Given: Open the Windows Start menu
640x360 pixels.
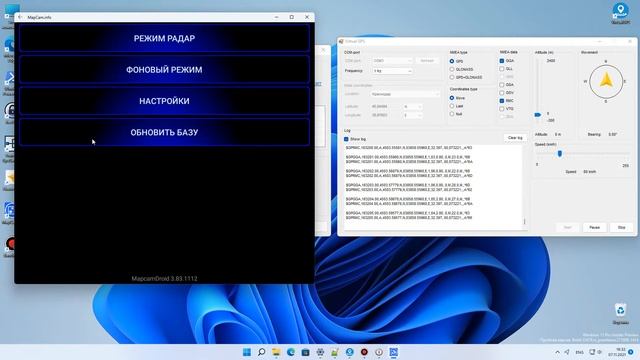Looking at the screenshot, I should point(247,352).
